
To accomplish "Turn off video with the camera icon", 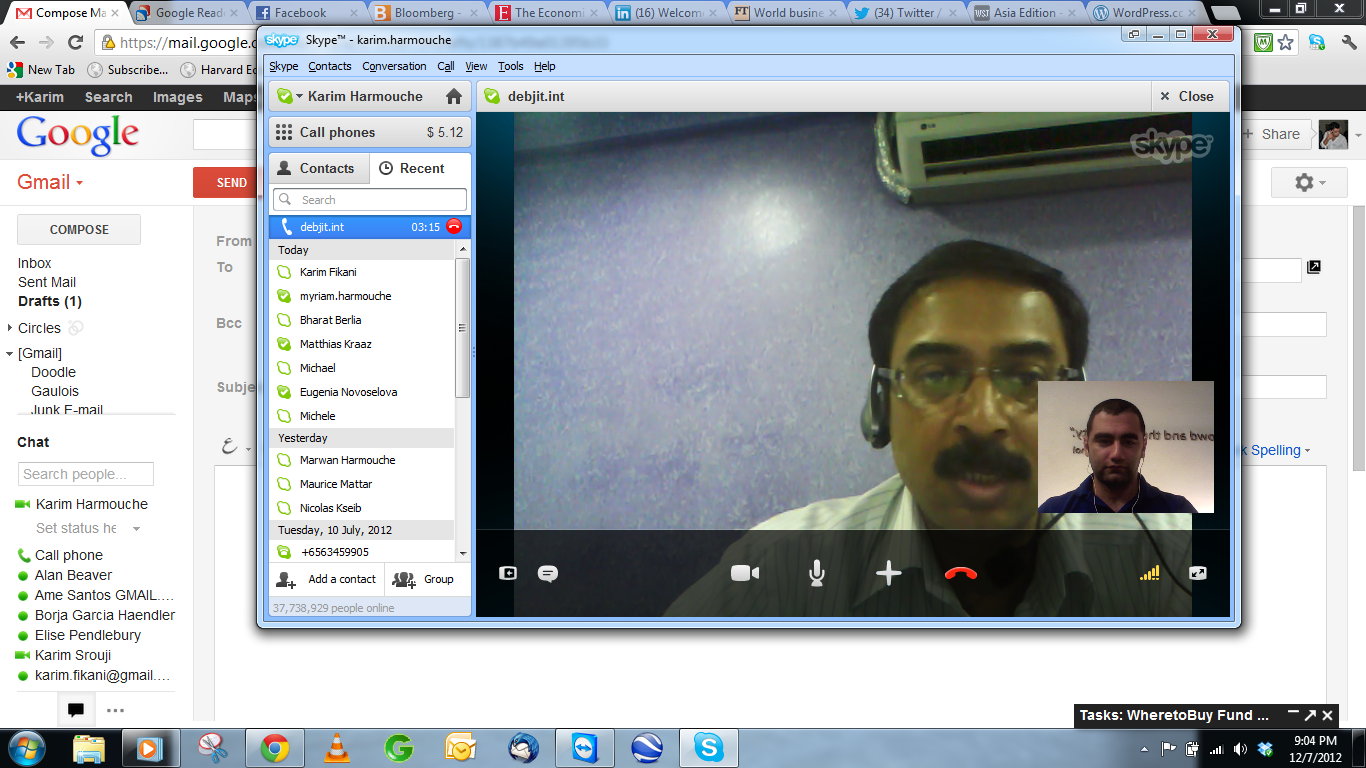I will tap(745, 573).
